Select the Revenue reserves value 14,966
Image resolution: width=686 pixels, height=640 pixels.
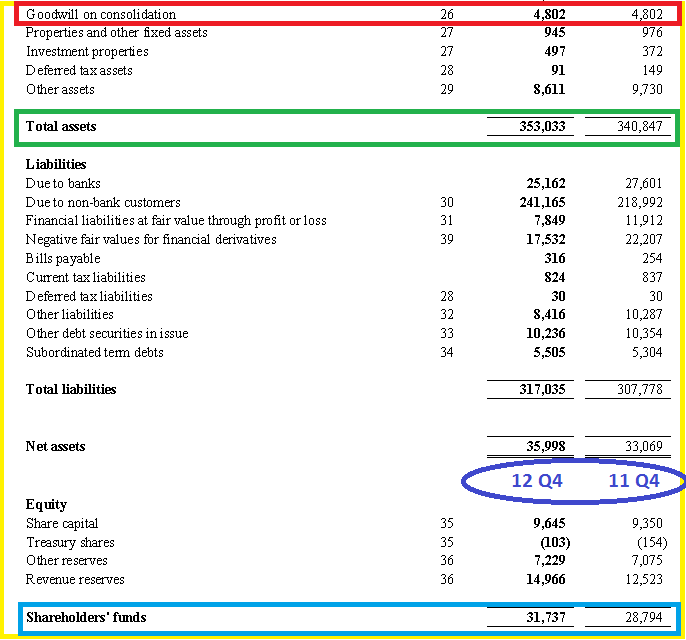[x=546, y=580]
